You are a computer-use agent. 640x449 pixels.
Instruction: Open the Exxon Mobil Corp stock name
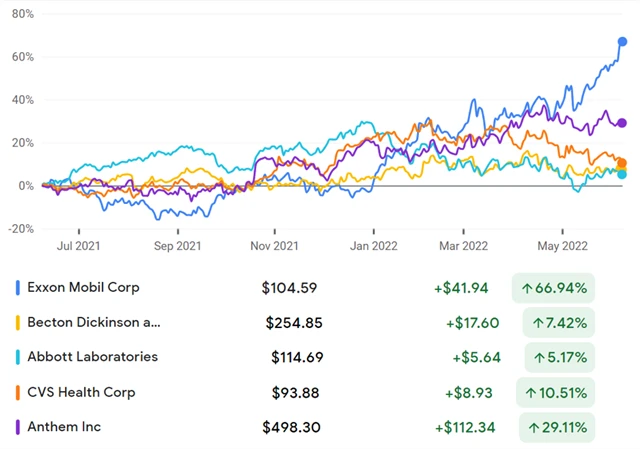click(83, 288)
